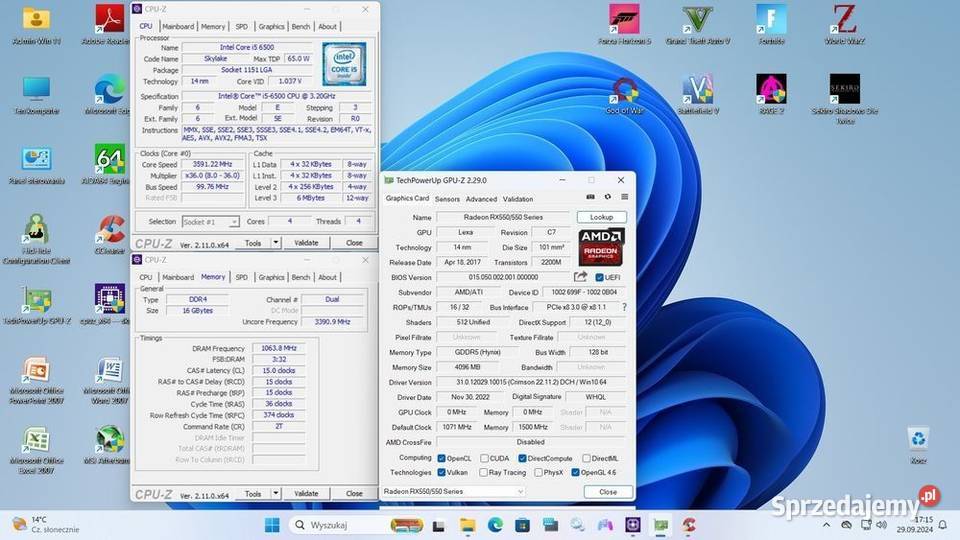Toggle the UEFI checkbox in GPU-Z
960x540 pixels.
pos(599,277)
